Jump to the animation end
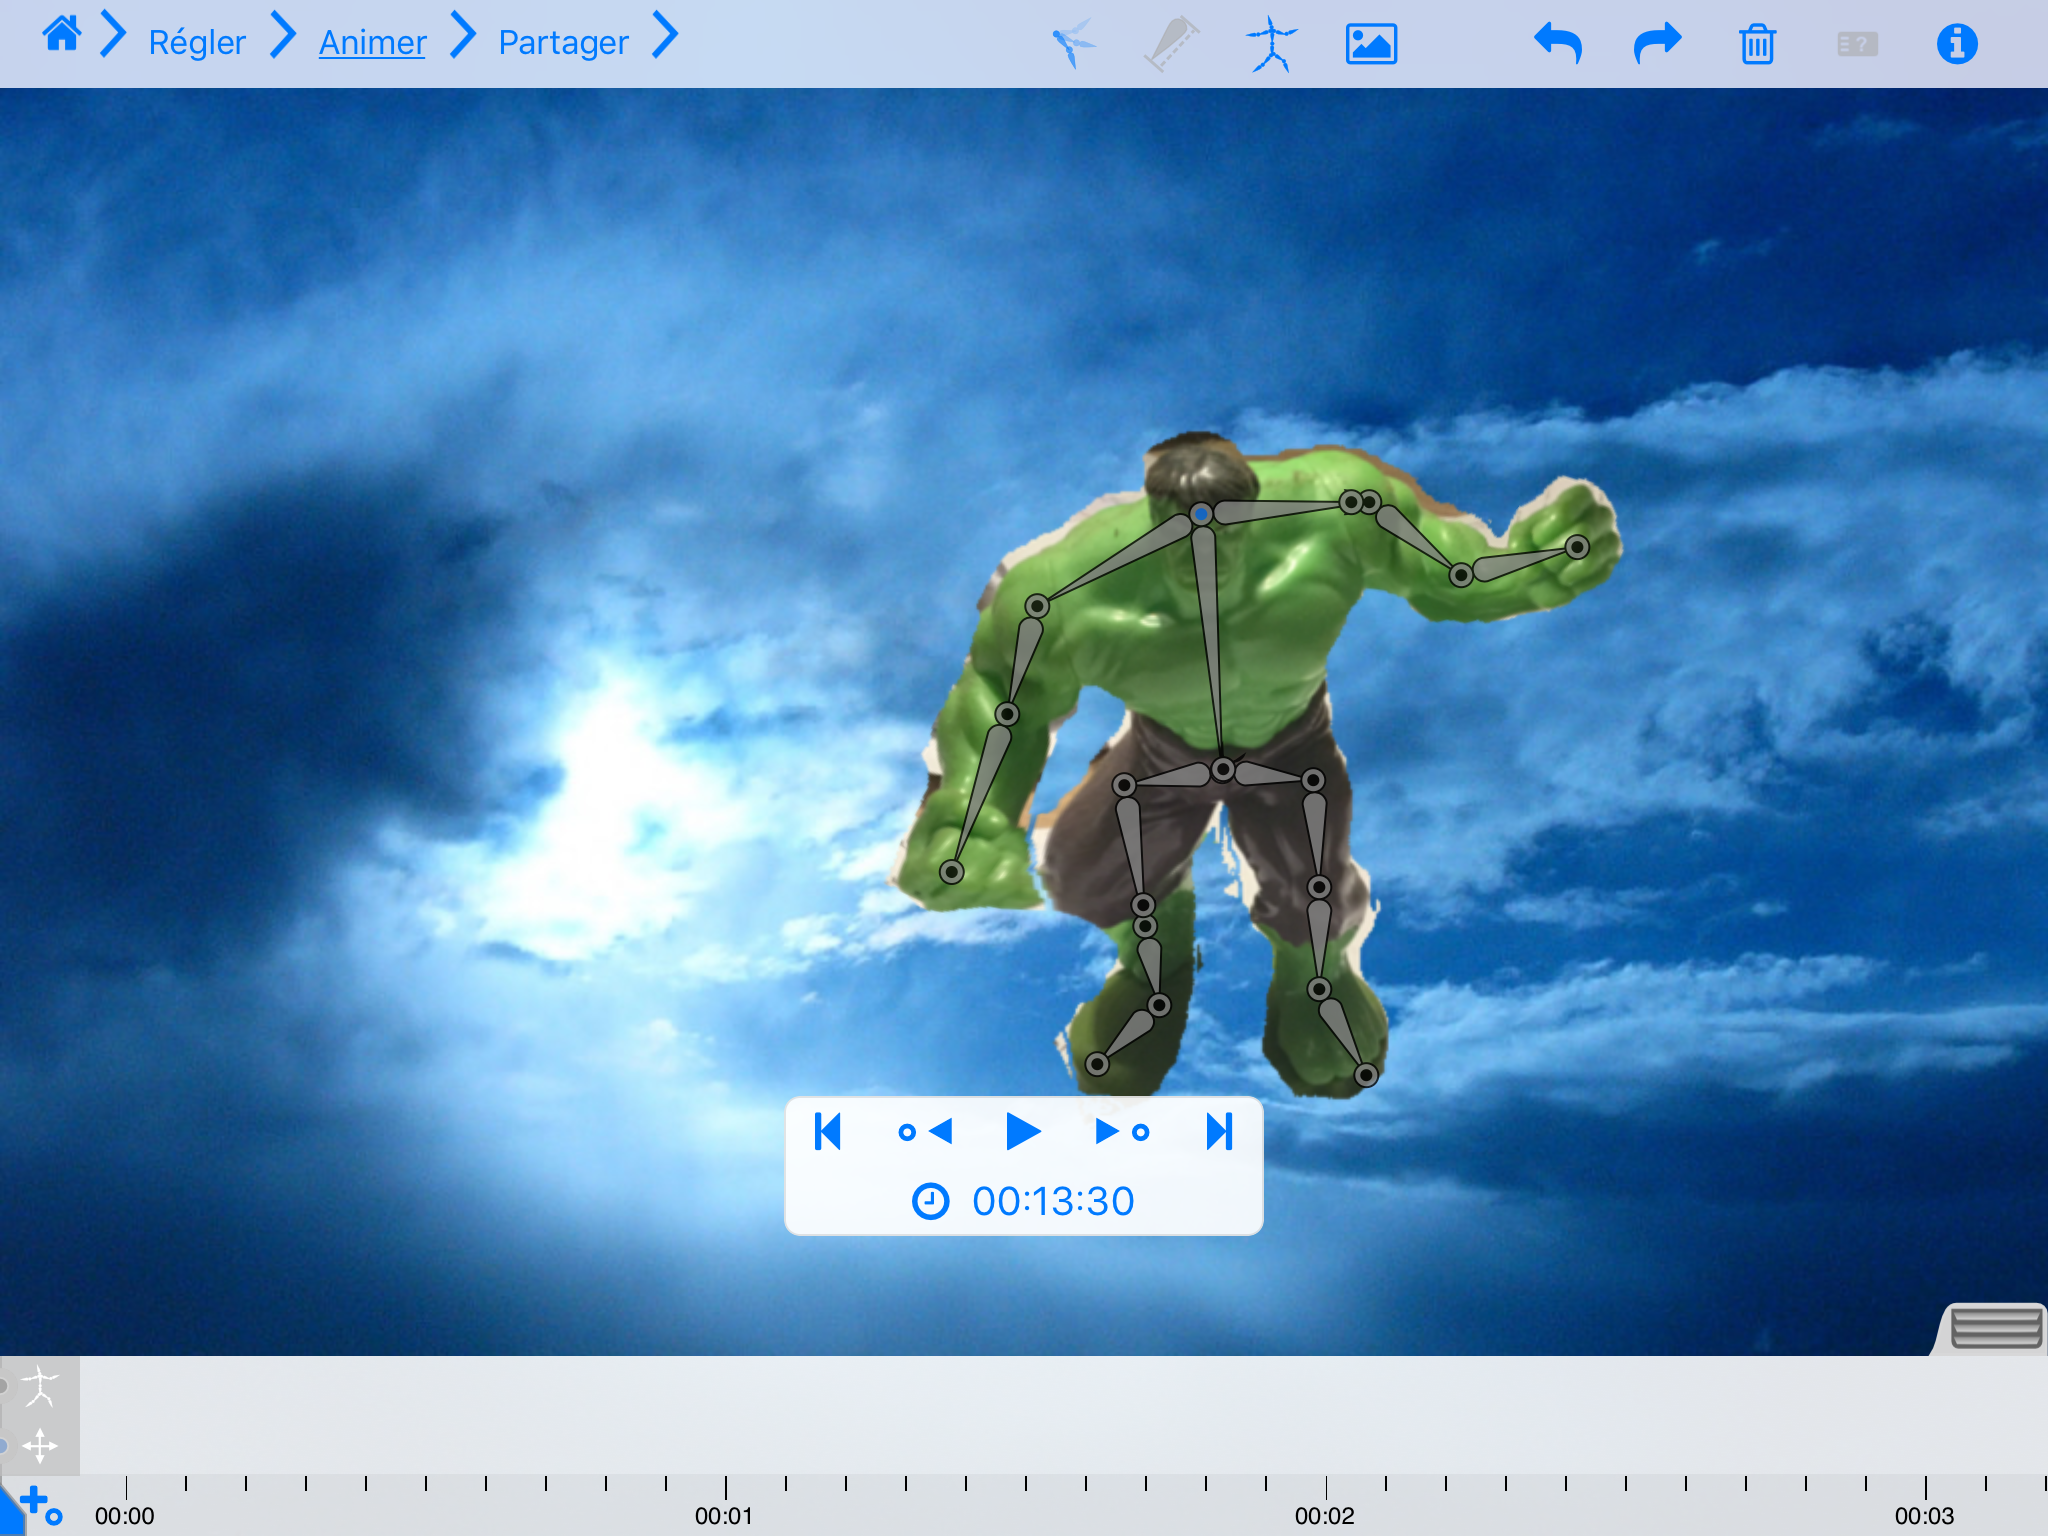This screenshot has height=1536, width=2048. (1220, 1131)
